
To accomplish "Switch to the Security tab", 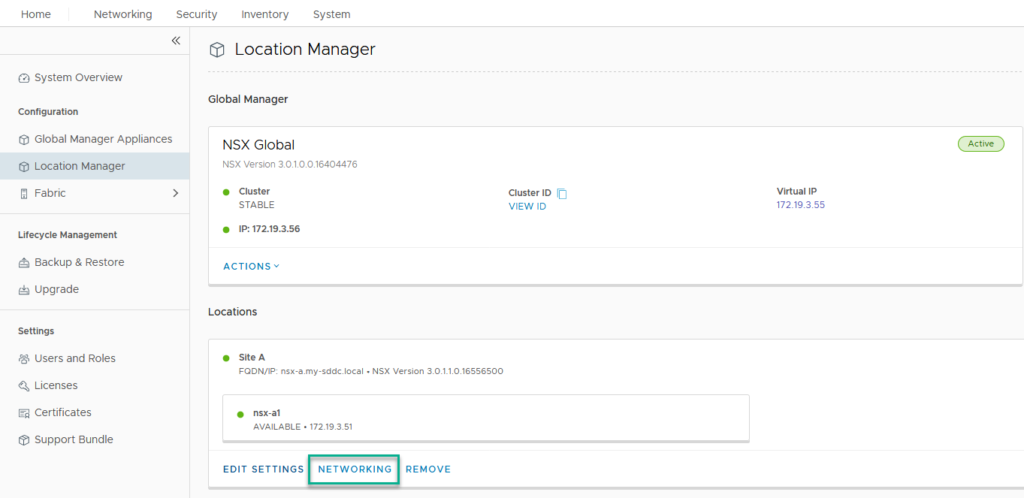I will pyautogui.click(x=197, y=14).
